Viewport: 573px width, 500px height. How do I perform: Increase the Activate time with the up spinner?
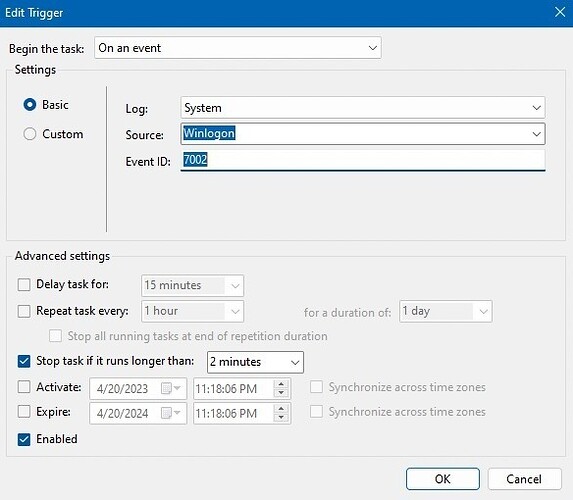(x=281, y=384)
